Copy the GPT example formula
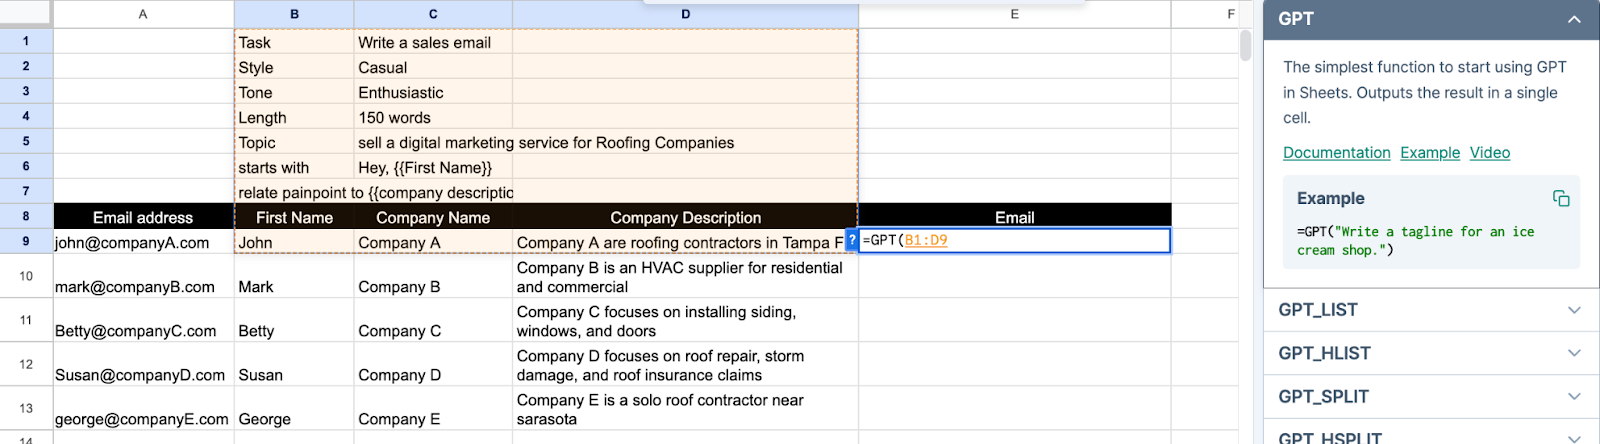1600x444 pixels. click(1561, 198)
